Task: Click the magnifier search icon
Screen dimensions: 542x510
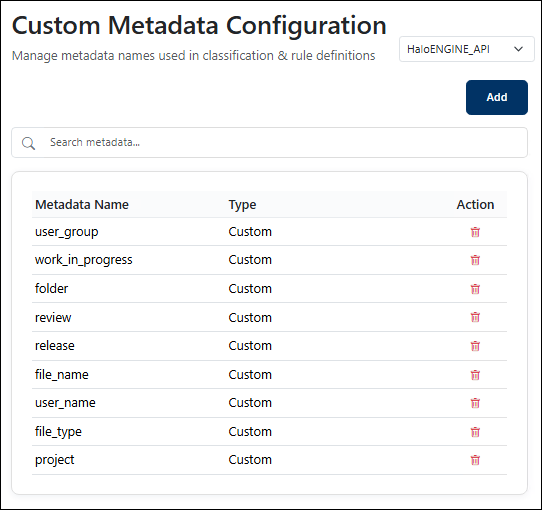Action: 28,143
